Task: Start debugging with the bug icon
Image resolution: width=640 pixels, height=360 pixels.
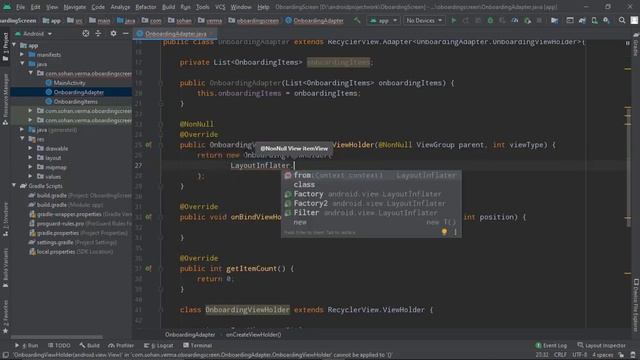Action: (490, 20)
